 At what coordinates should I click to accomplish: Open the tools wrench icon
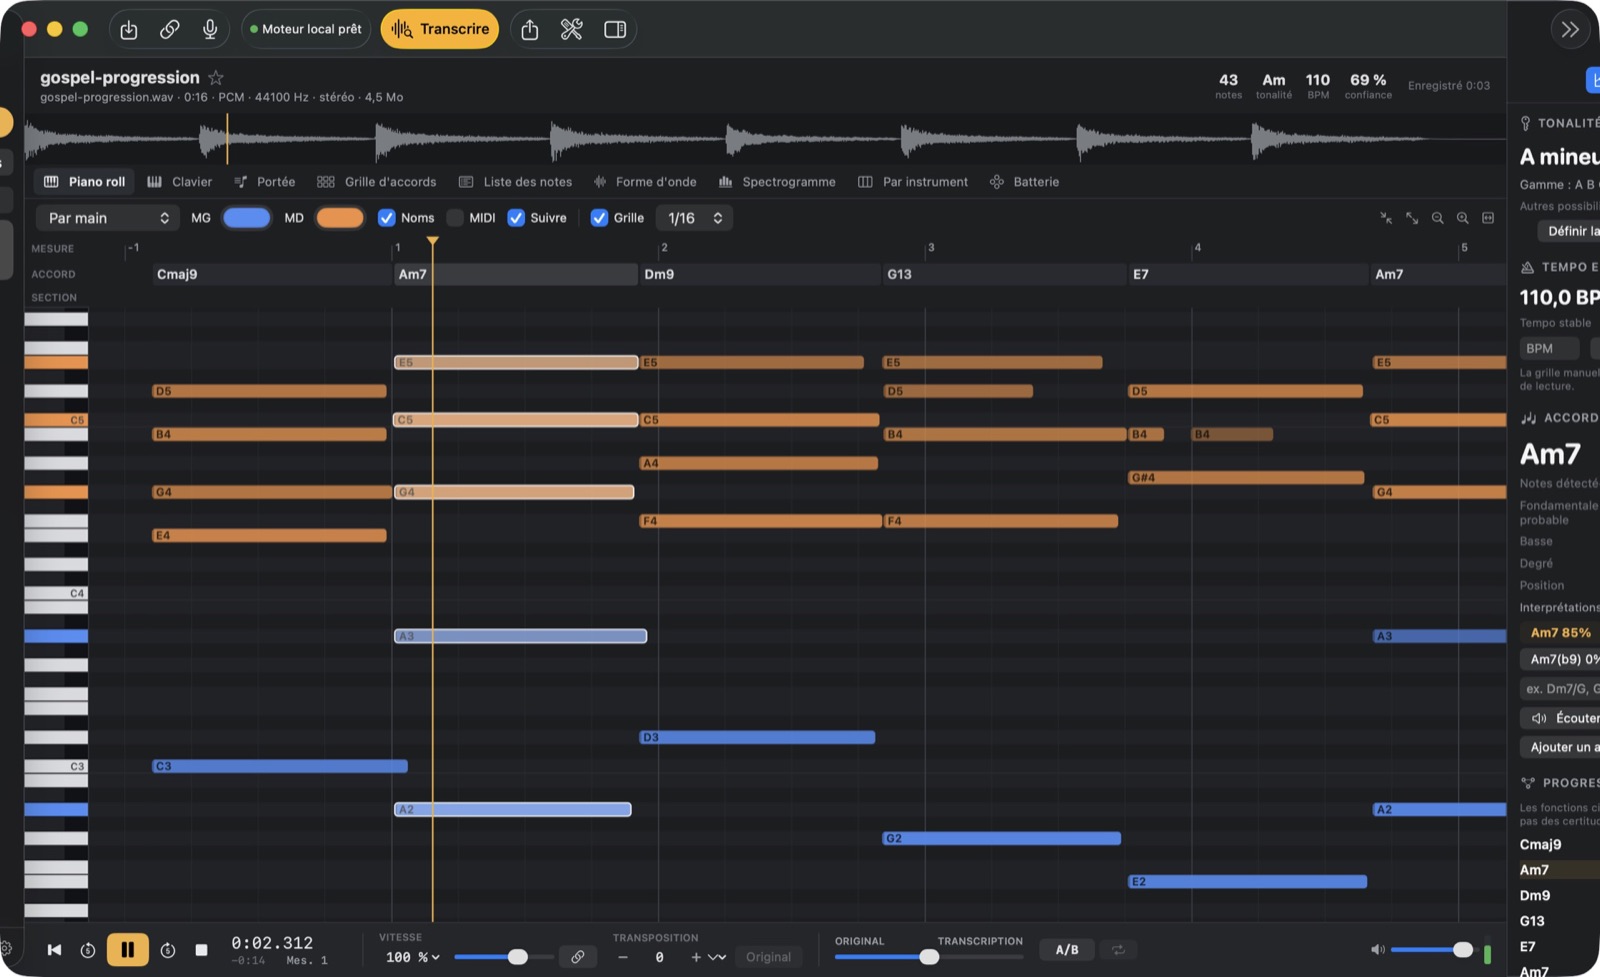[x=572, y=29]
